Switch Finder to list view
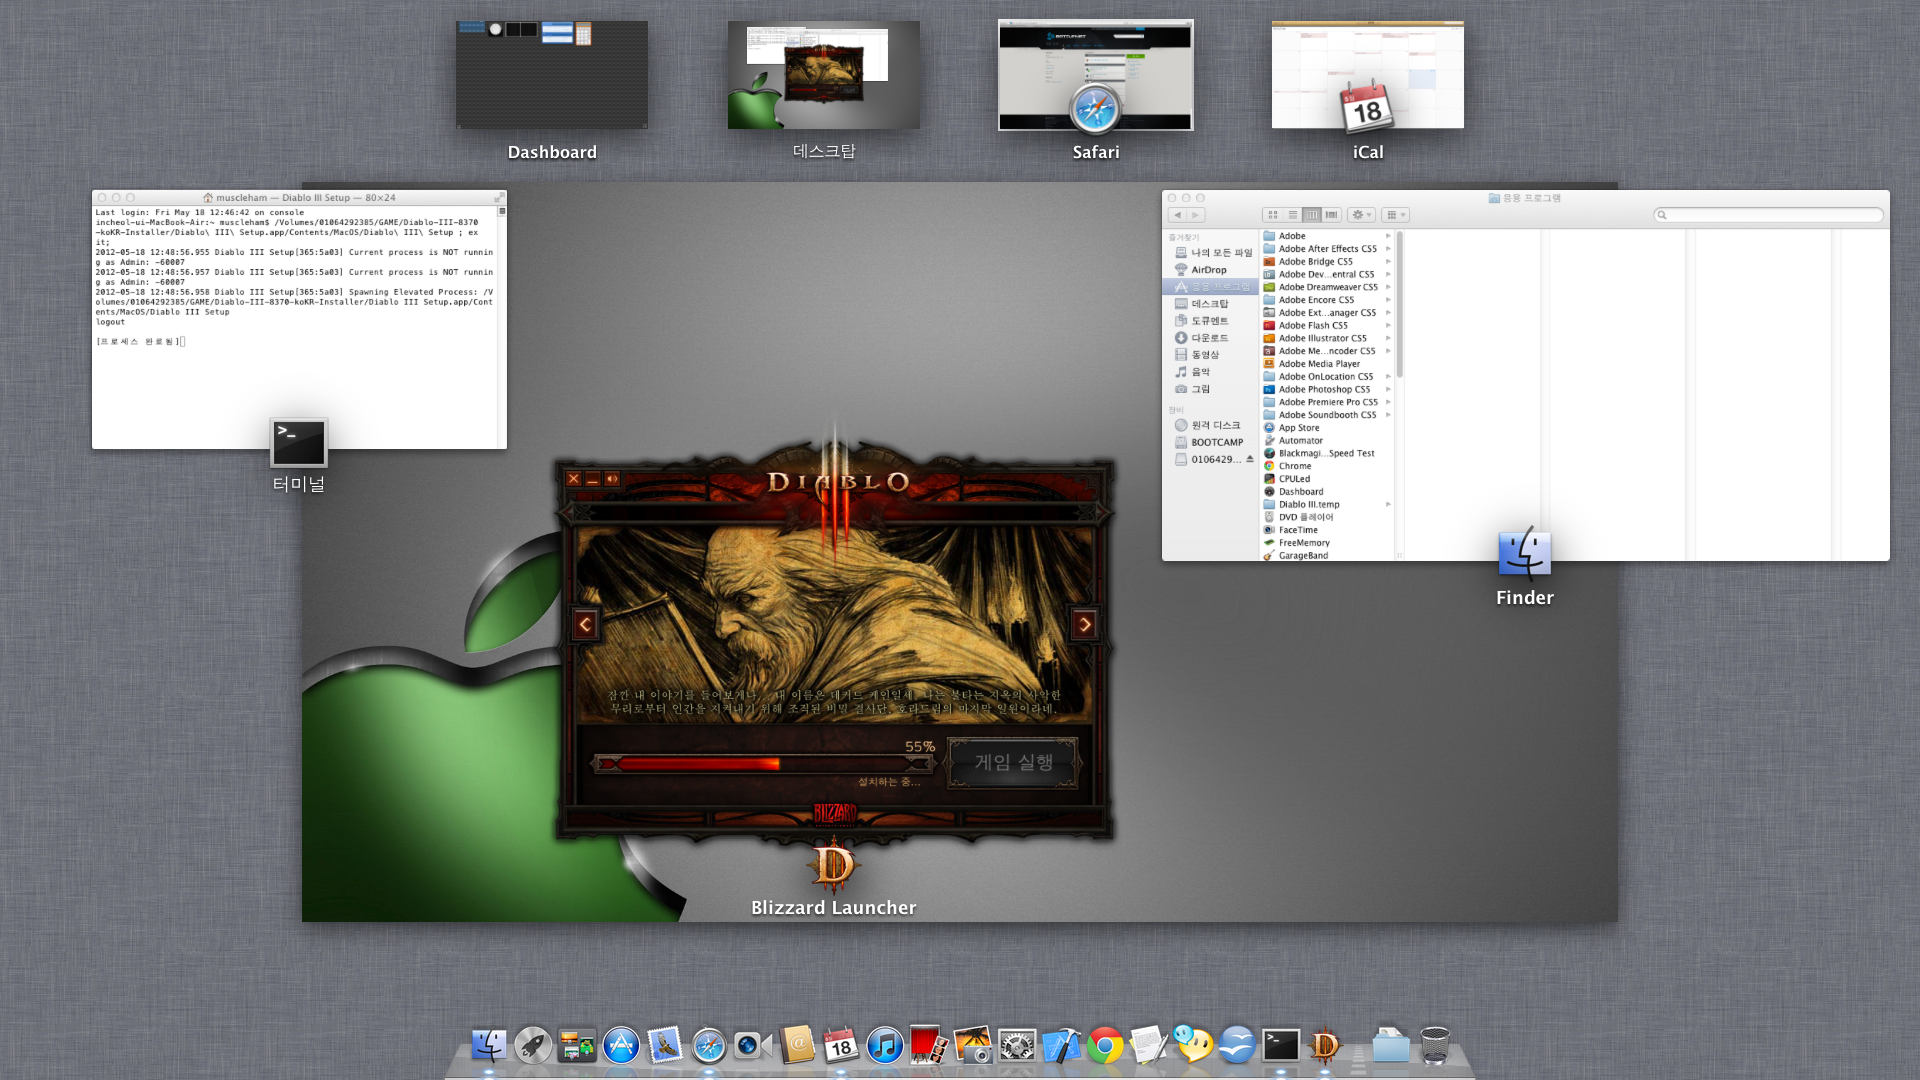1920x1080 pixels. click(x=1293, y=215)
